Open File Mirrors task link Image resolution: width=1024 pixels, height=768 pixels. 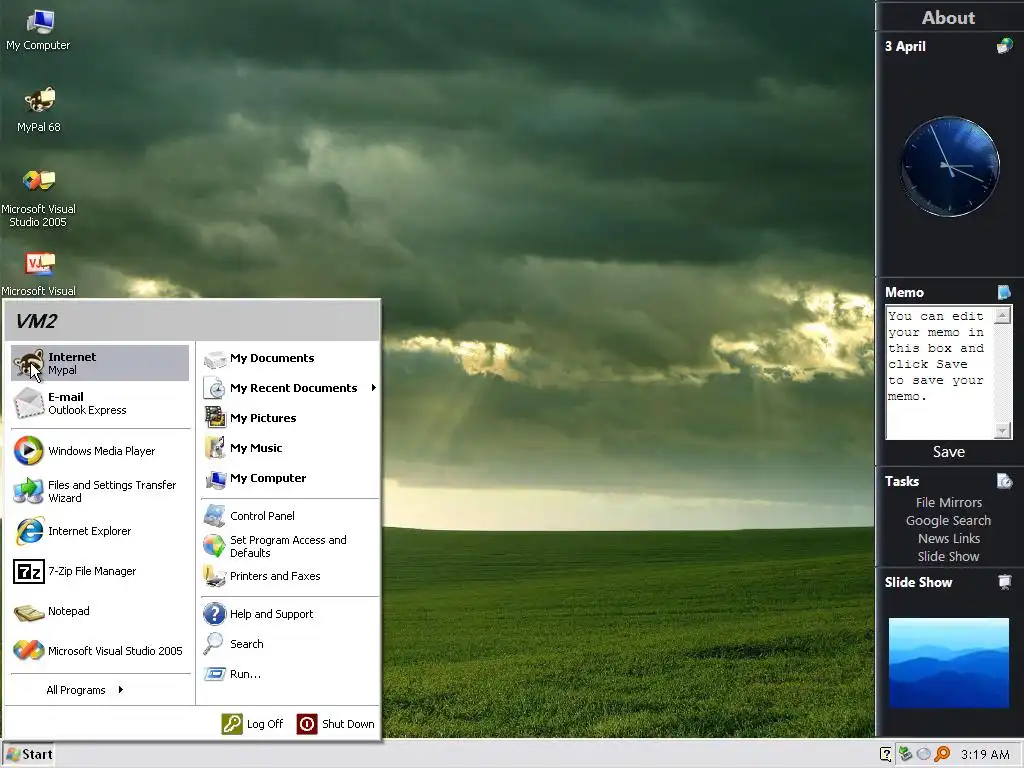click(949, 502)
